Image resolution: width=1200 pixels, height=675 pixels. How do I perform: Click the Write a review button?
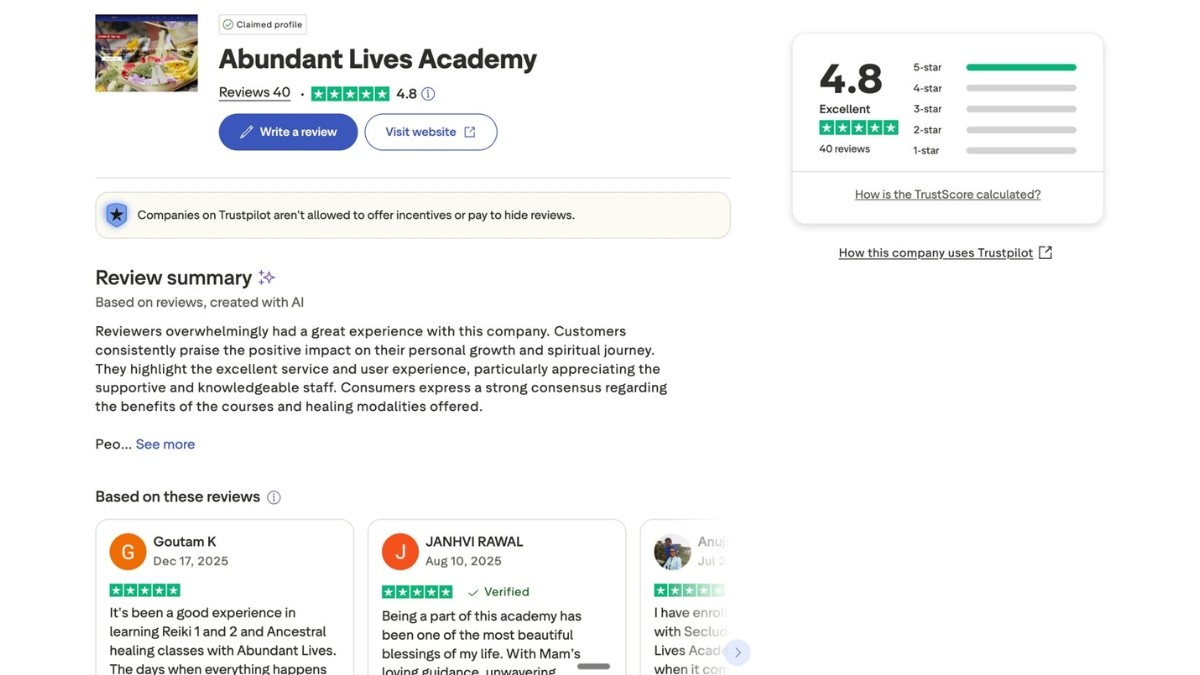288,132
